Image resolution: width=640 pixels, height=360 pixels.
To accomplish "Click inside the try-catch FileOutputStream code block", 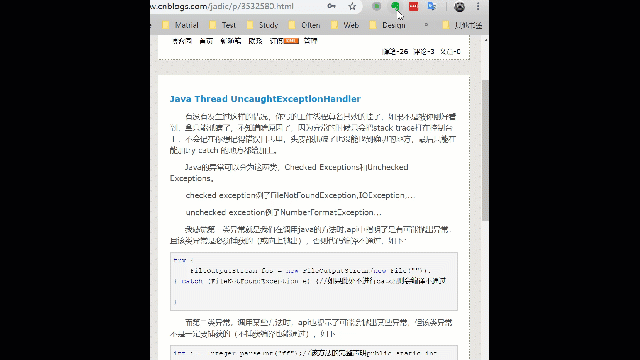I will pyautogui.click(x=313, y=281).
